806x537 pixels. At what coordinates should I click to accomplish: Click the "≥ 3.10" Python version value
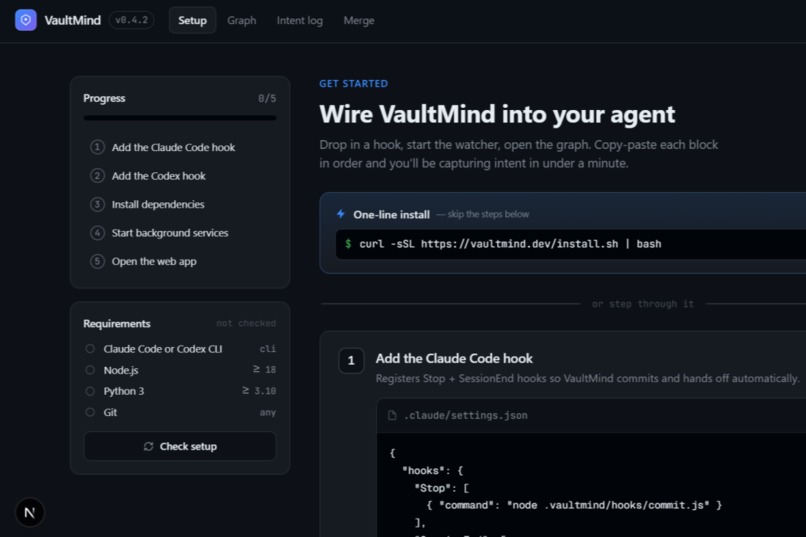coord(259,391)
